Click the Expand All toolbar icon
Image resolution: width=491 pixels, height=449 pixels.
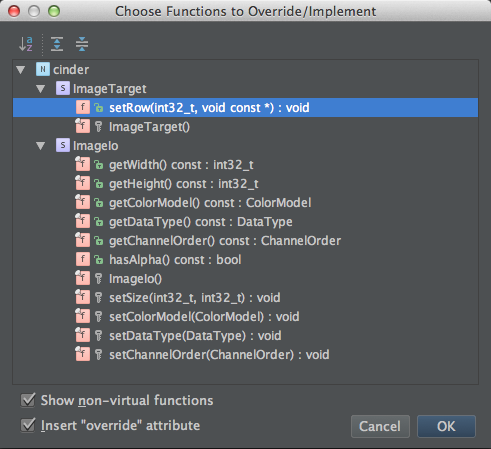pyautogui.click(x=57, y=44)
